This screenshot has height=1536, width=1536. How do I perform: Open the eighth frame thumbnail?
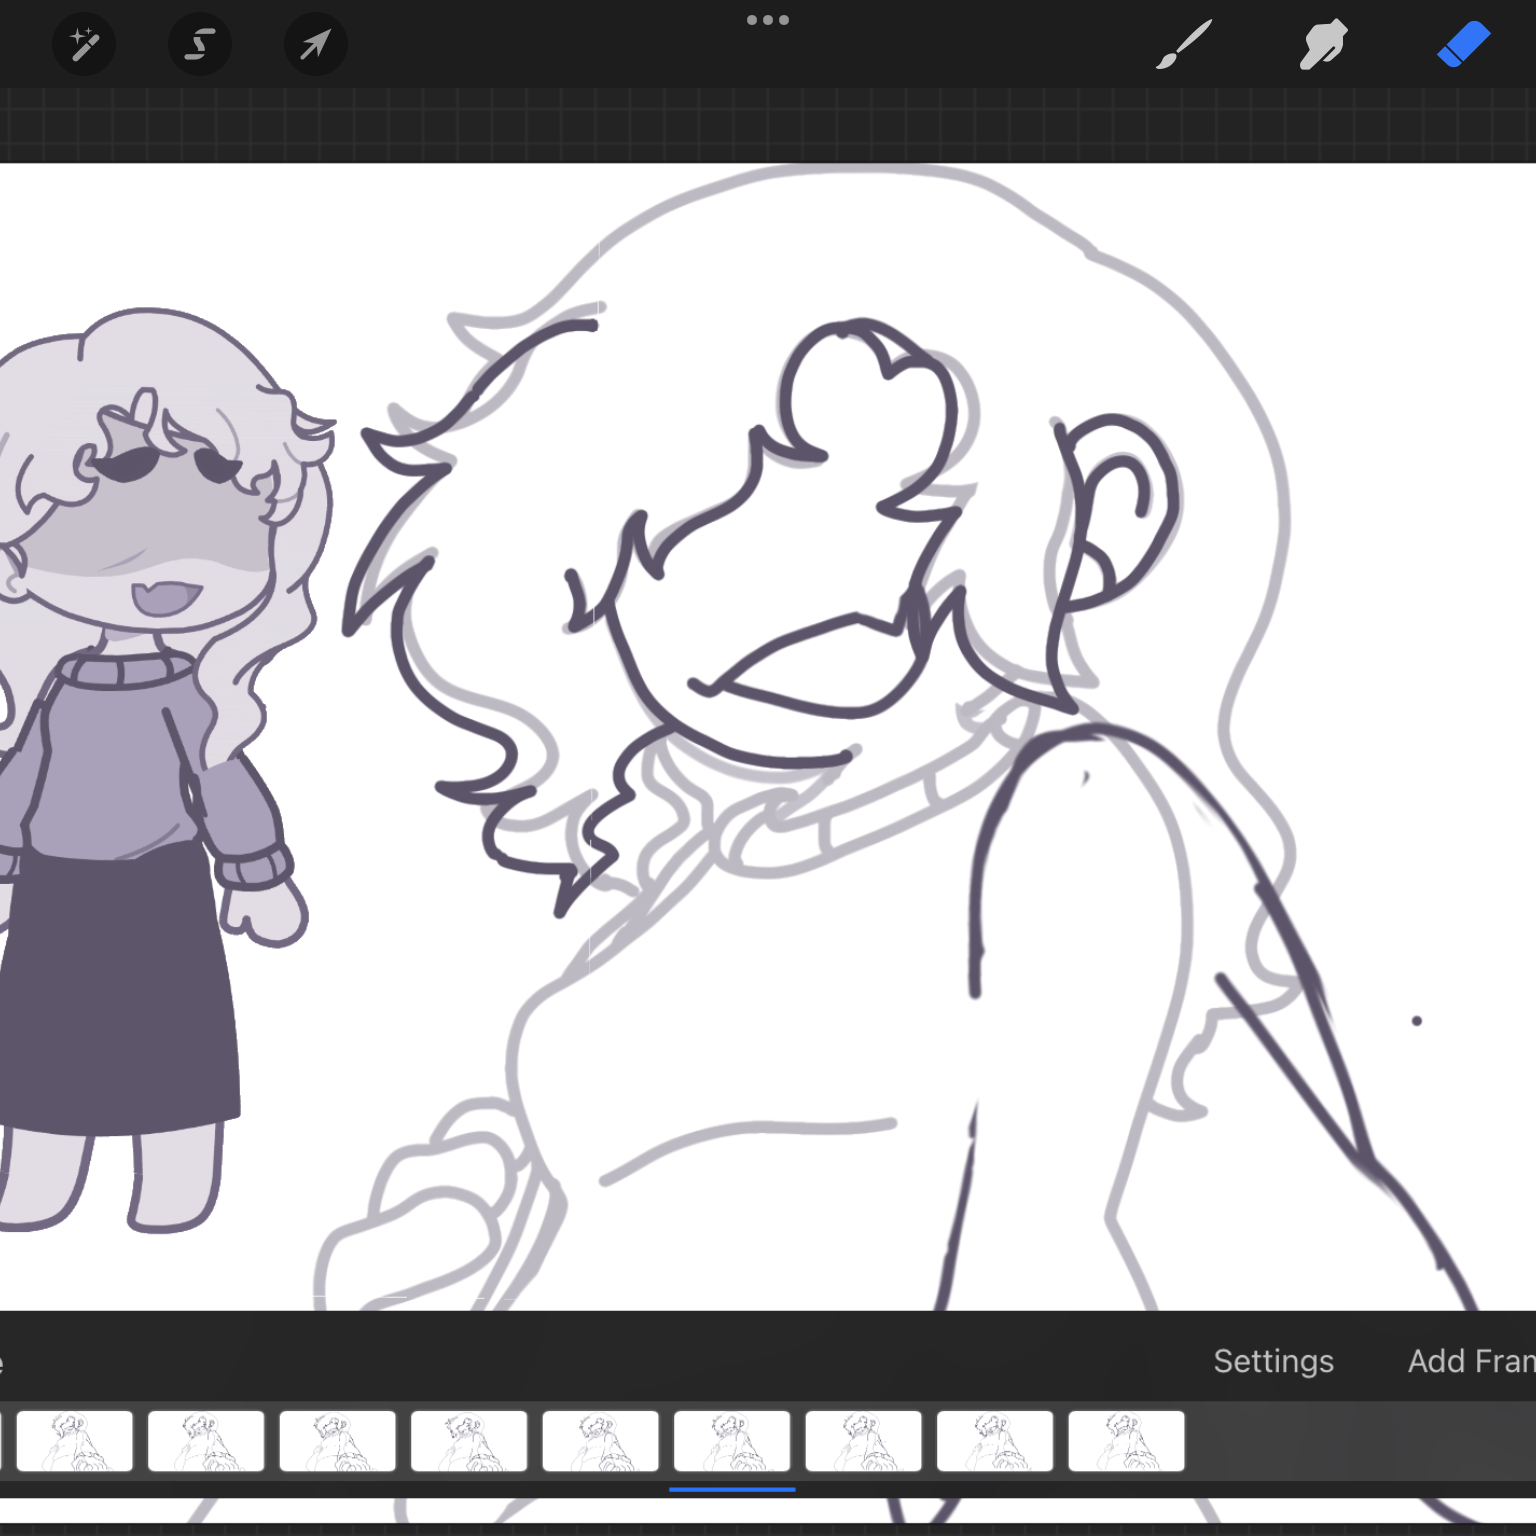(x=995, y=1441)
